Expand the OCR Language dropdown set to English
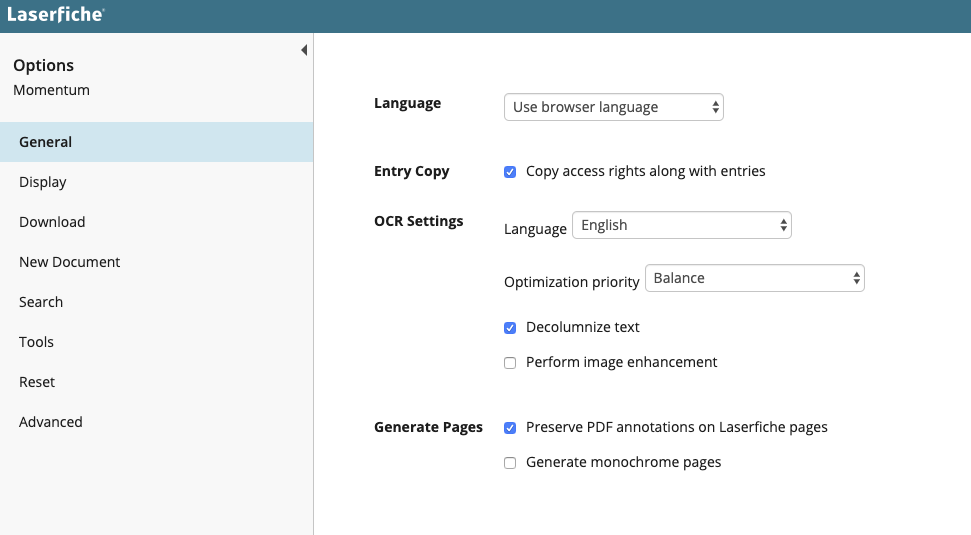Viewport: 971px width, 535px height. point(681,226)
